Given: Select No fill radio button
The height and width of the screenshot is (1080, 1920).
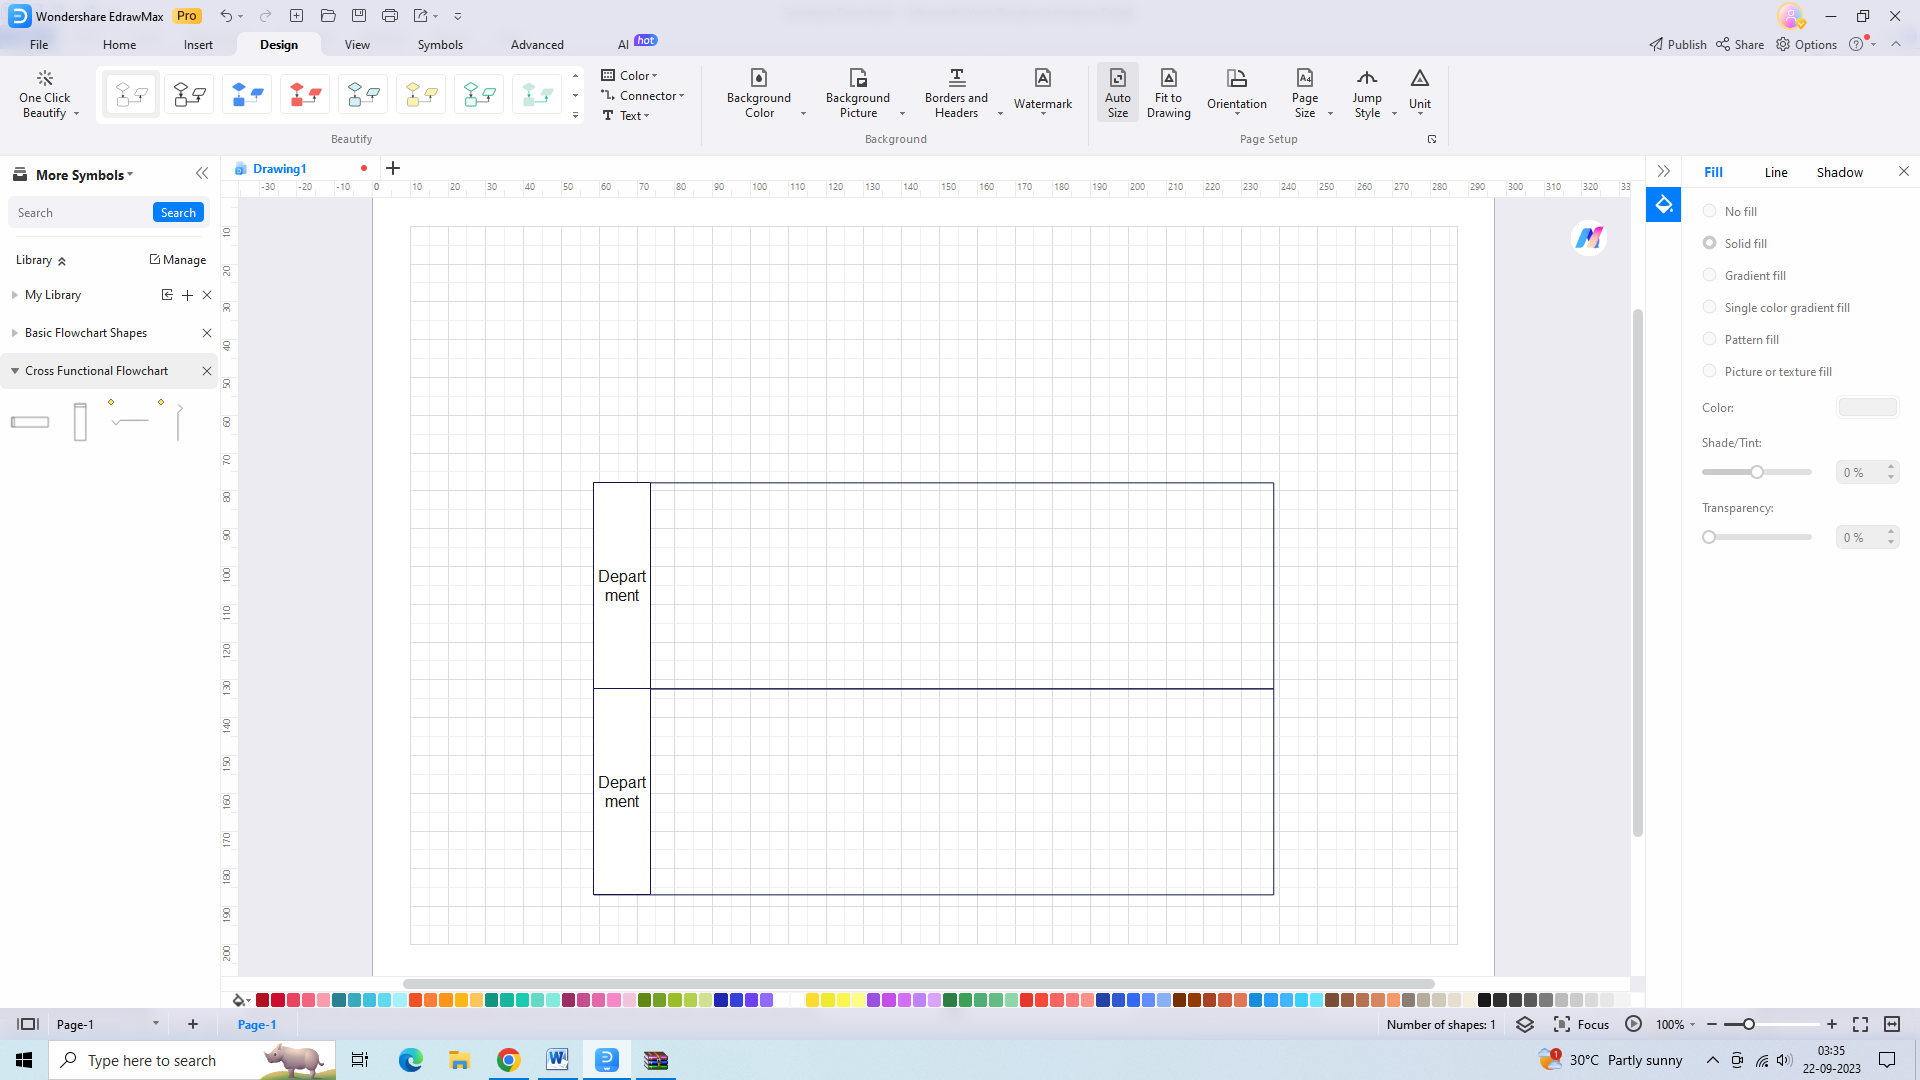Looking at the screenshot, I should pyautogui.click(x=1709, y=211).
